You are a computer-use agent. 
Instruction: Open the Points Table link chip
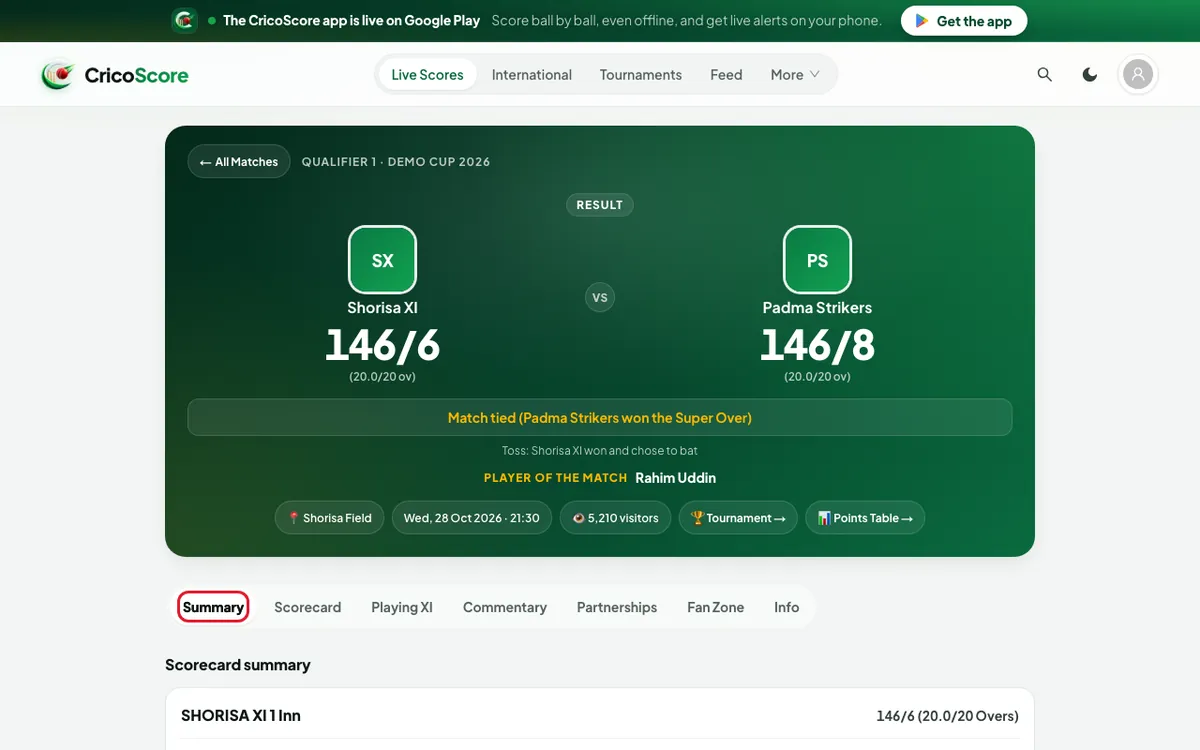pos(865,518)
